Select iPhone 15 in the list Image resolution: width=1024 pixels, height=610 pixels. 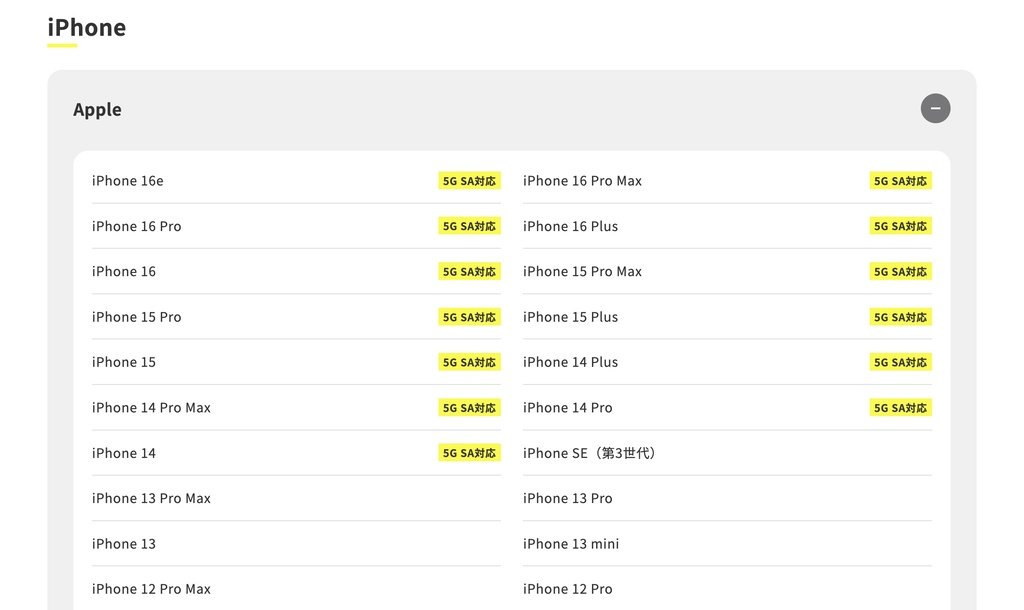tap(296, 362)
